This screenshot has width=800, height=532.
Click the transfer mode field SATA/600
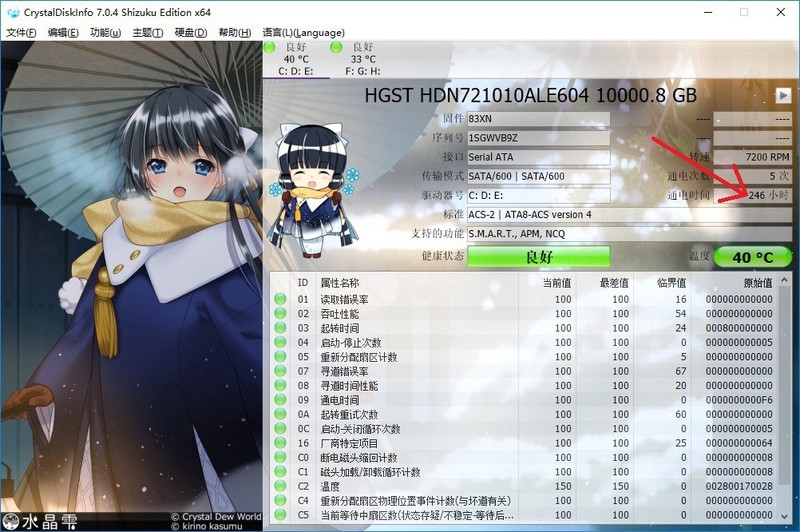click(x=539, y=176)
